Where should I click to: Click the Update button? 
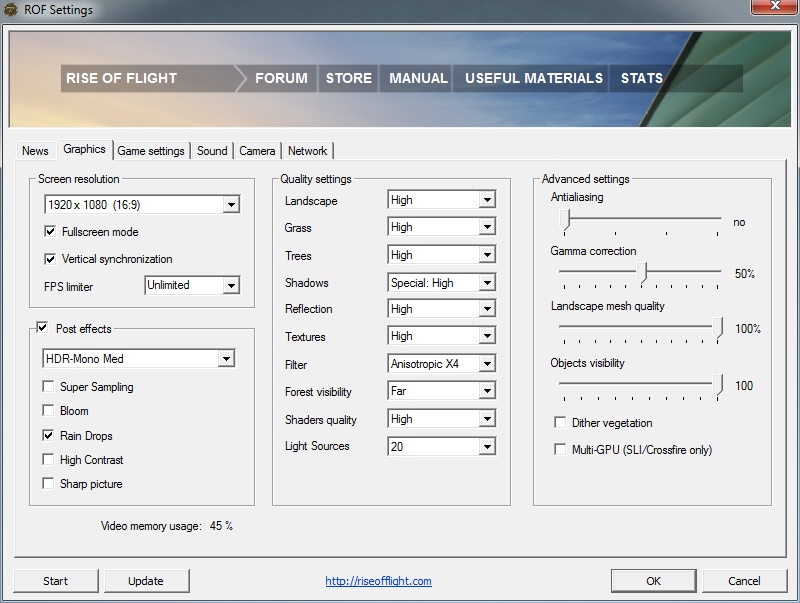pyautogui.click(x=146, y=581)
